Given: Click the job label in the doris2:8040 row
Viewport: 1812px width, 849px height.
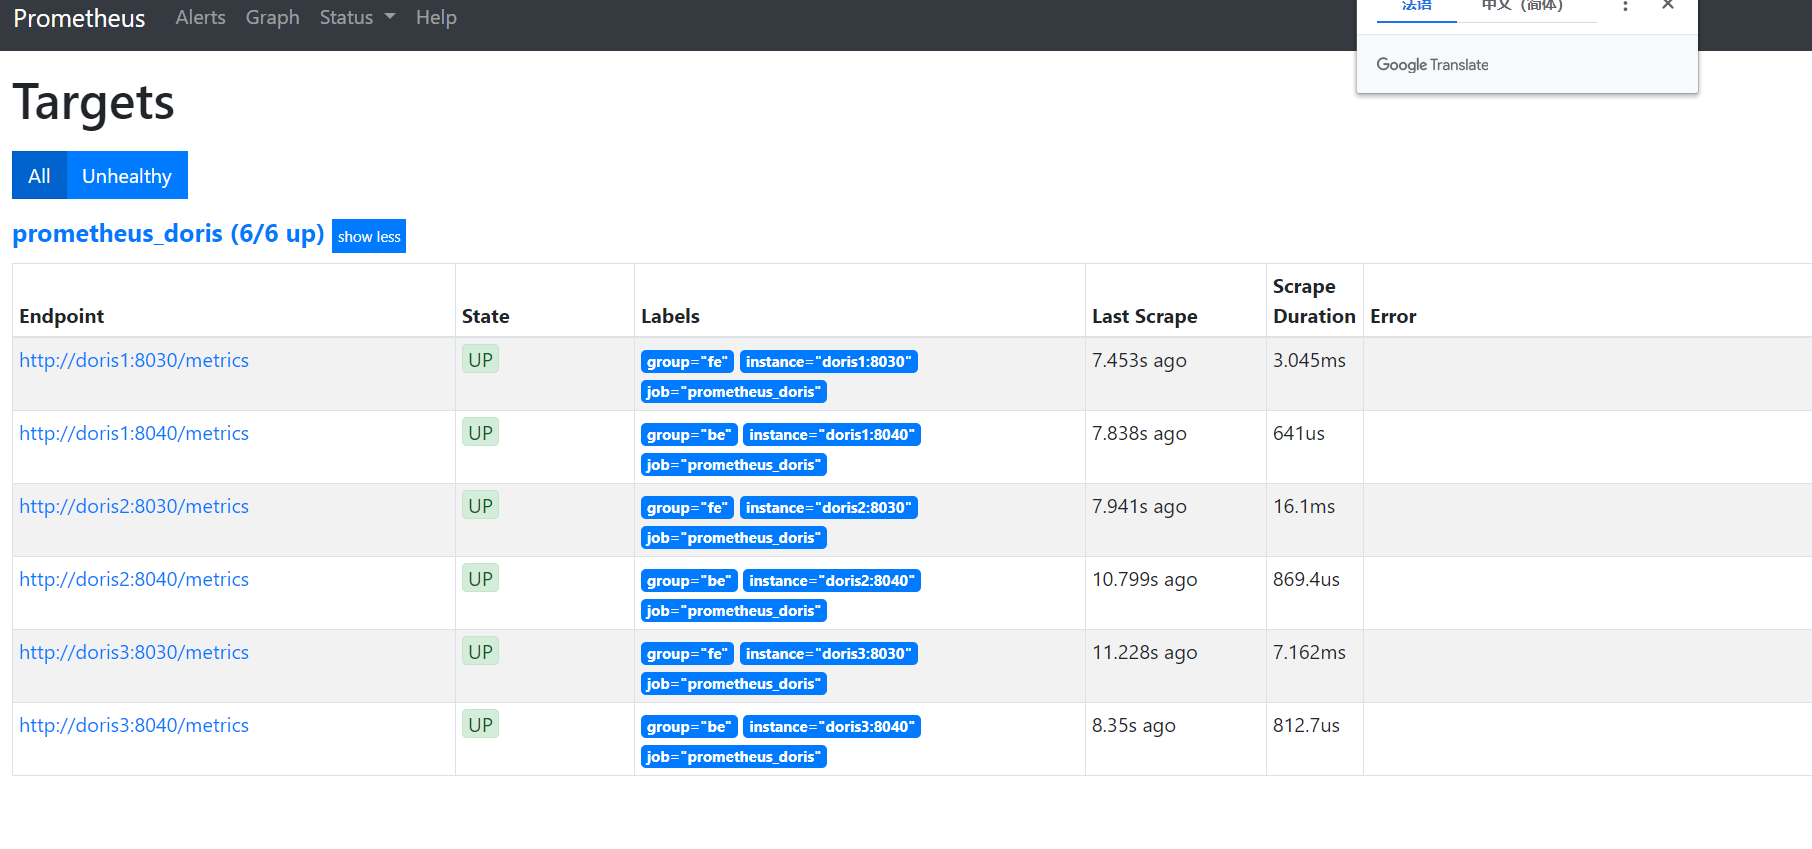Looking at the screenshot, I should coord(734,611).
